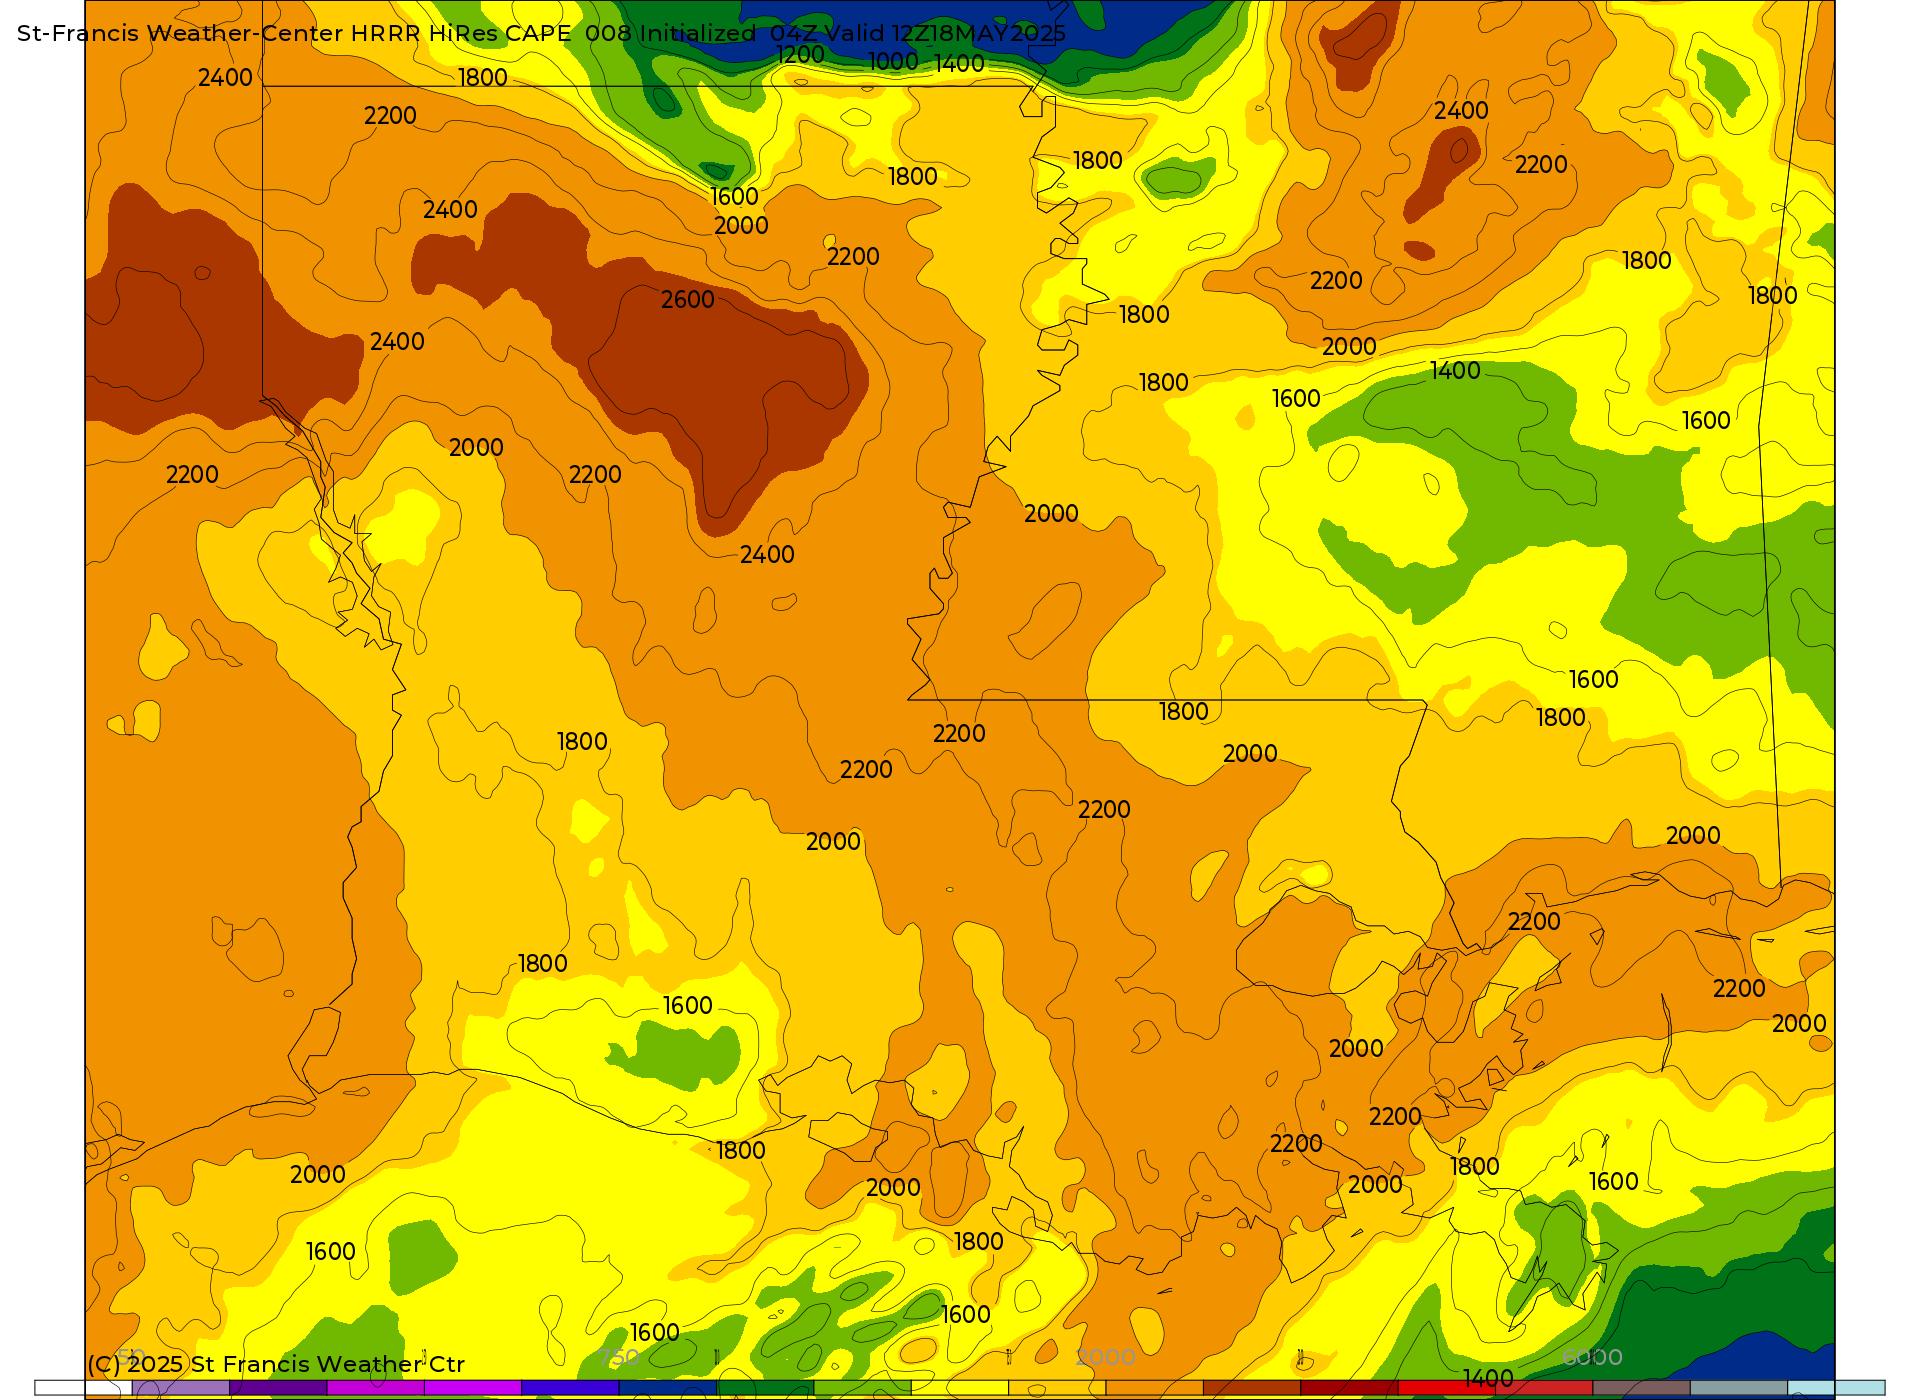Click the bright yellow color bar segment
This screenshot has height=1400, width=1920.
pyautogui.click(x=959, y=1388)
